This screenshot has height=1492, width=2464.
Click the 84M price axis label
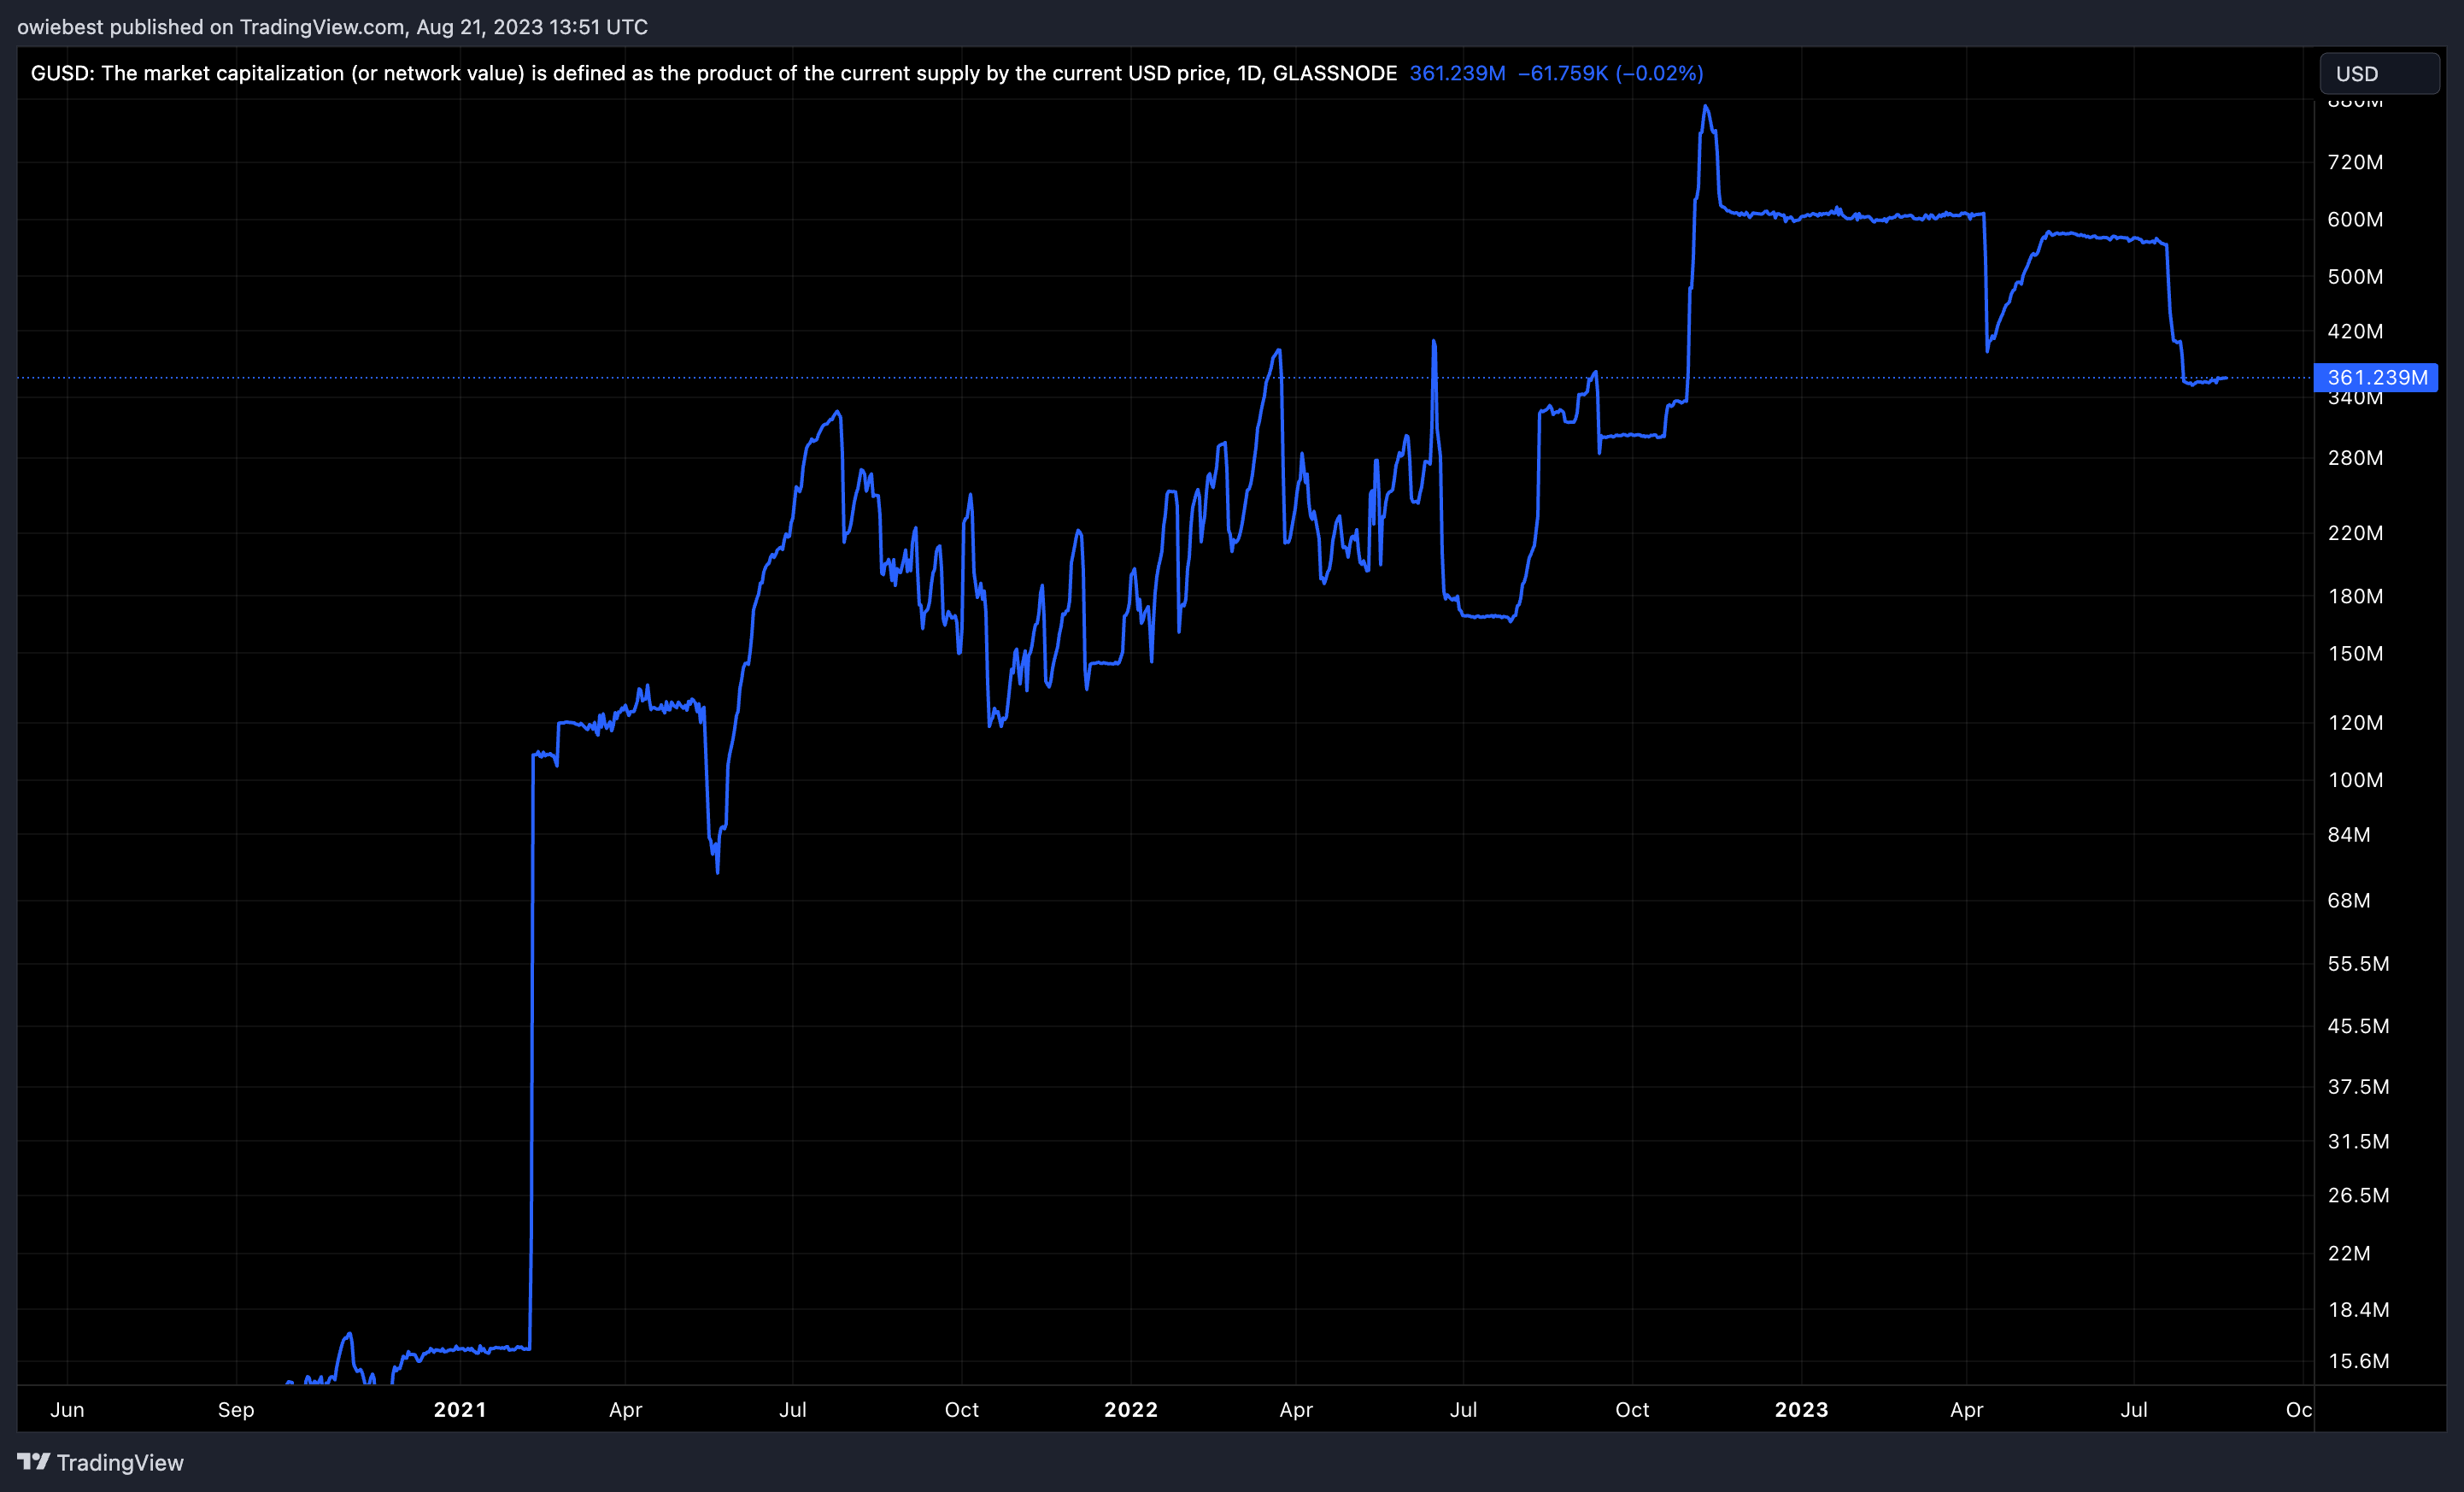[x=2349, y=834]
